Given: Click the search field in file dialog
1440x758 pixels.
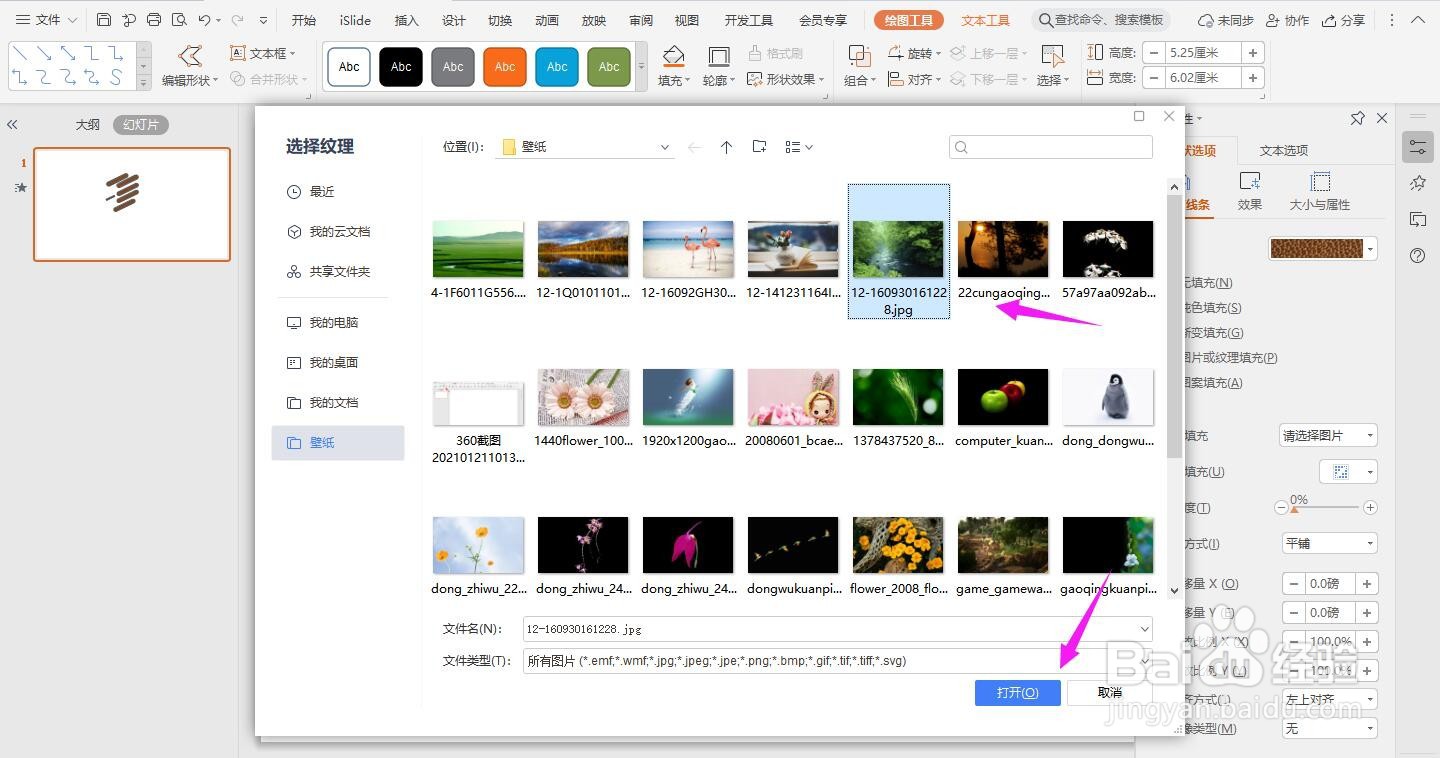Looking at the screenshot, I should tap(1051, 147).
